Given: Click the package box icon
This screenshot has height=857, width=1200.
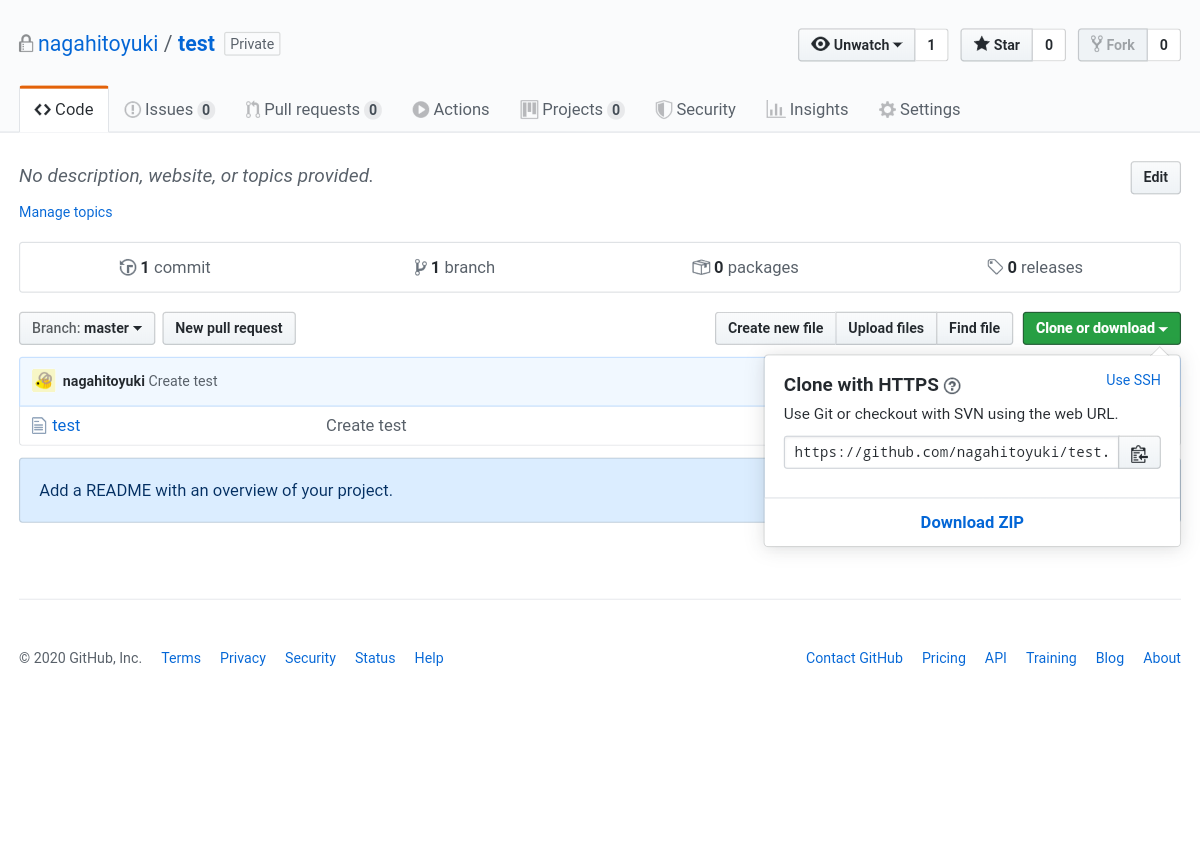Looking at the screenshot, I should 701,267.
